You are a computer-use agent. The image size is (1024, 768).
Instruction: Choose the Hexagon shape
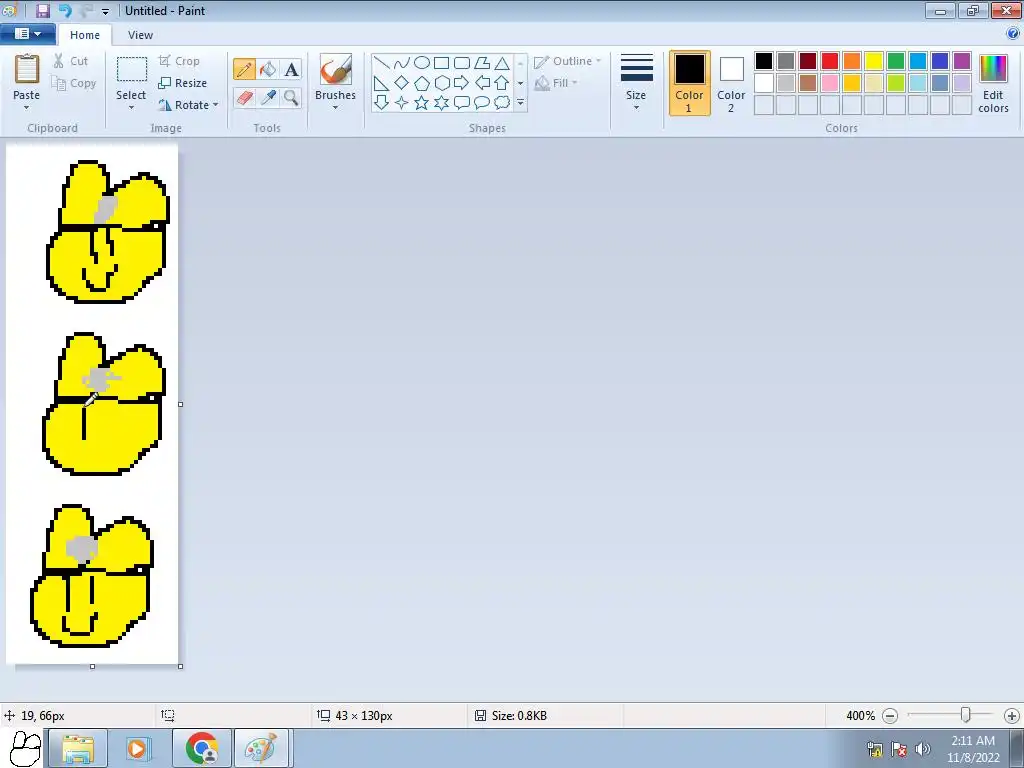point(441,83)
